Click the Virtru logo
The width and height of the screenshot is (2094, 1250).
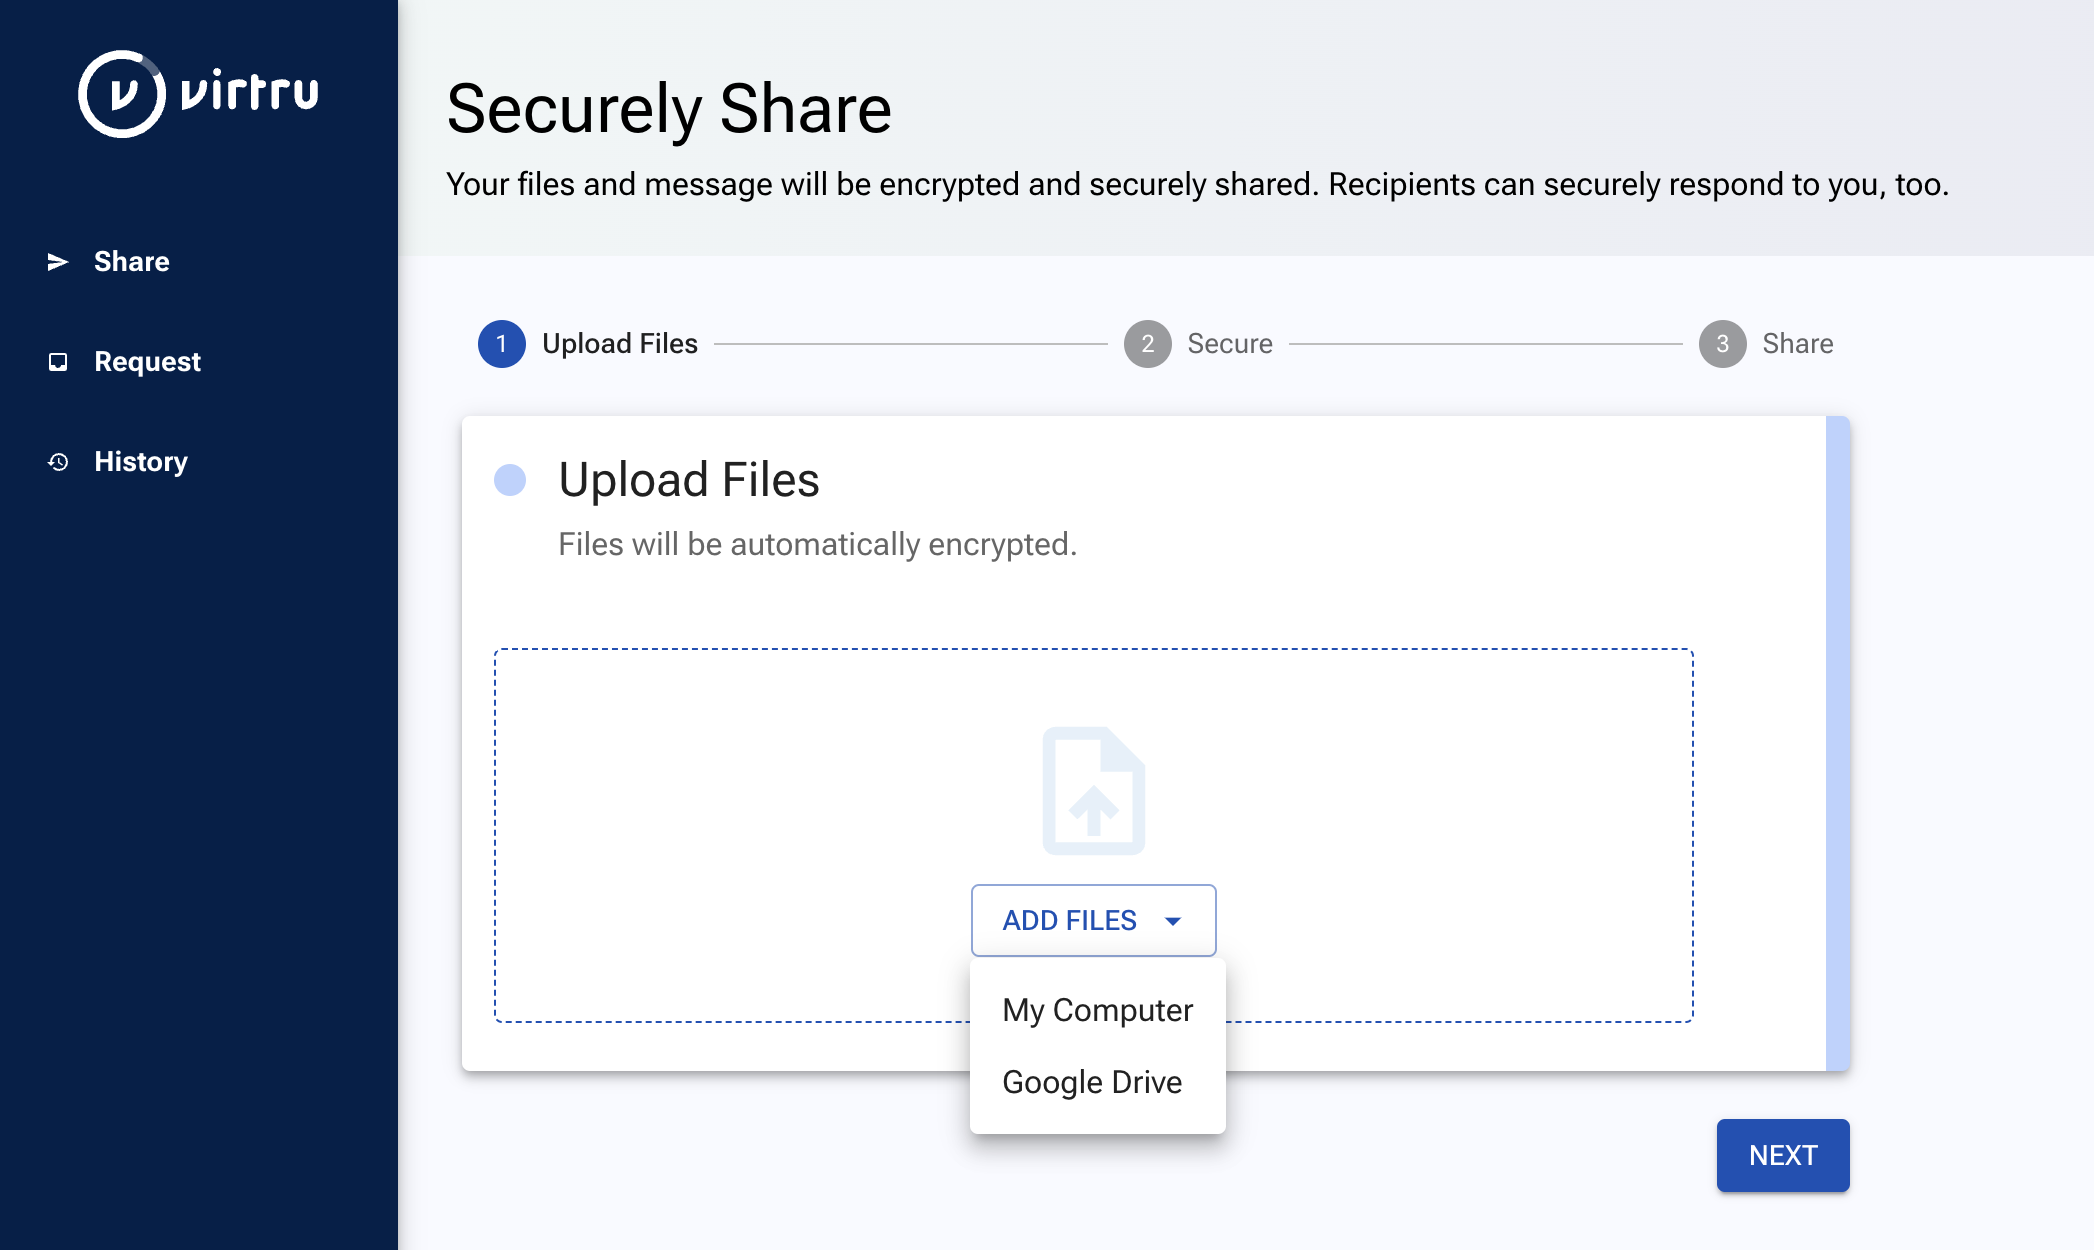point(196,93)
